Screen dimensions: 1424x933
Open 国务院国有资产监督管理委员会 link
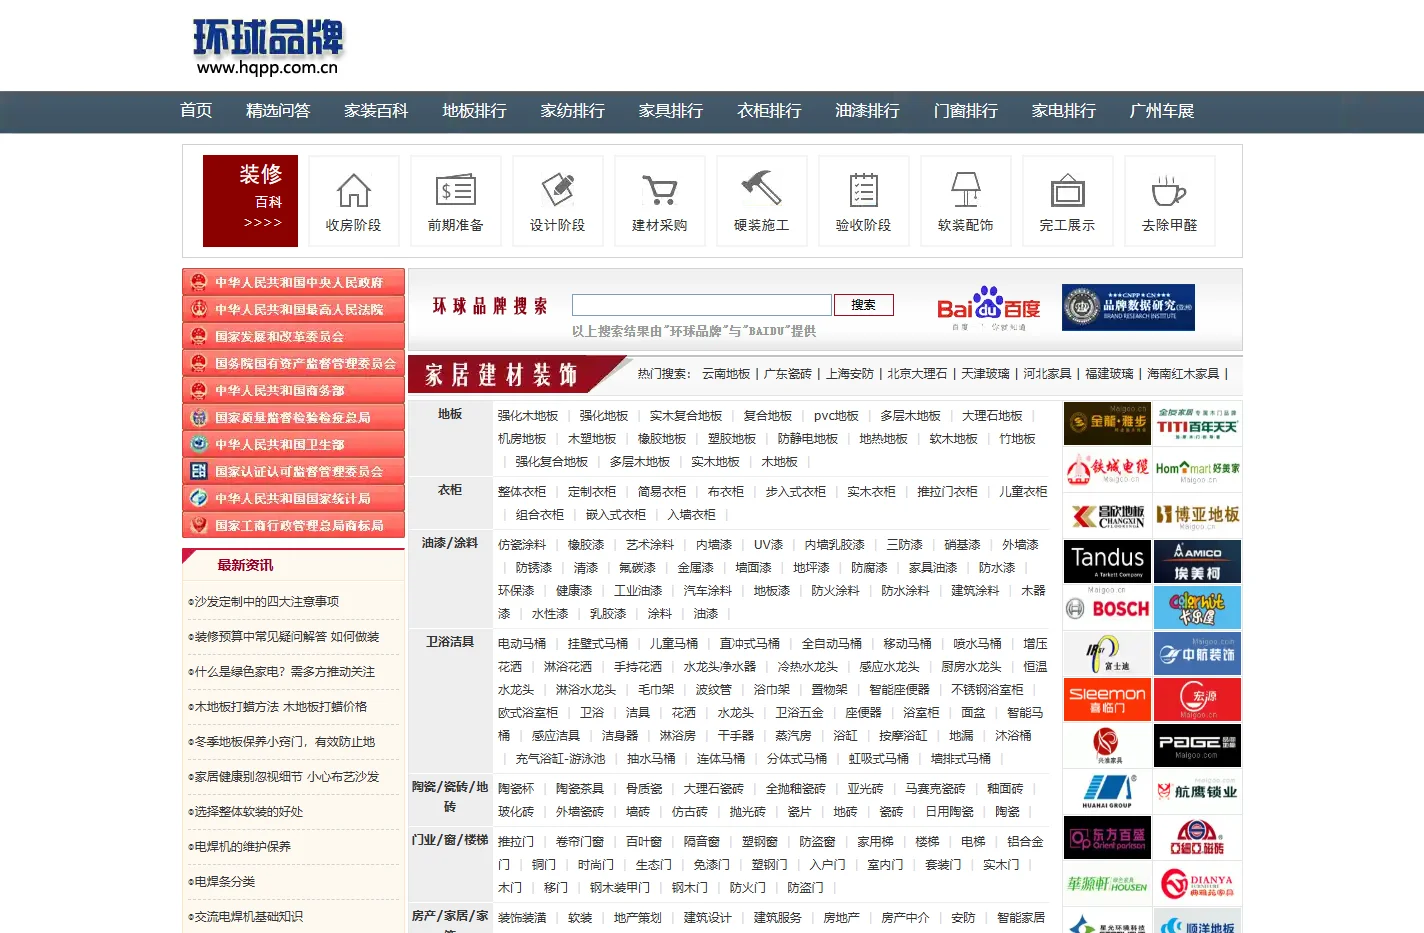coord(293,363)
